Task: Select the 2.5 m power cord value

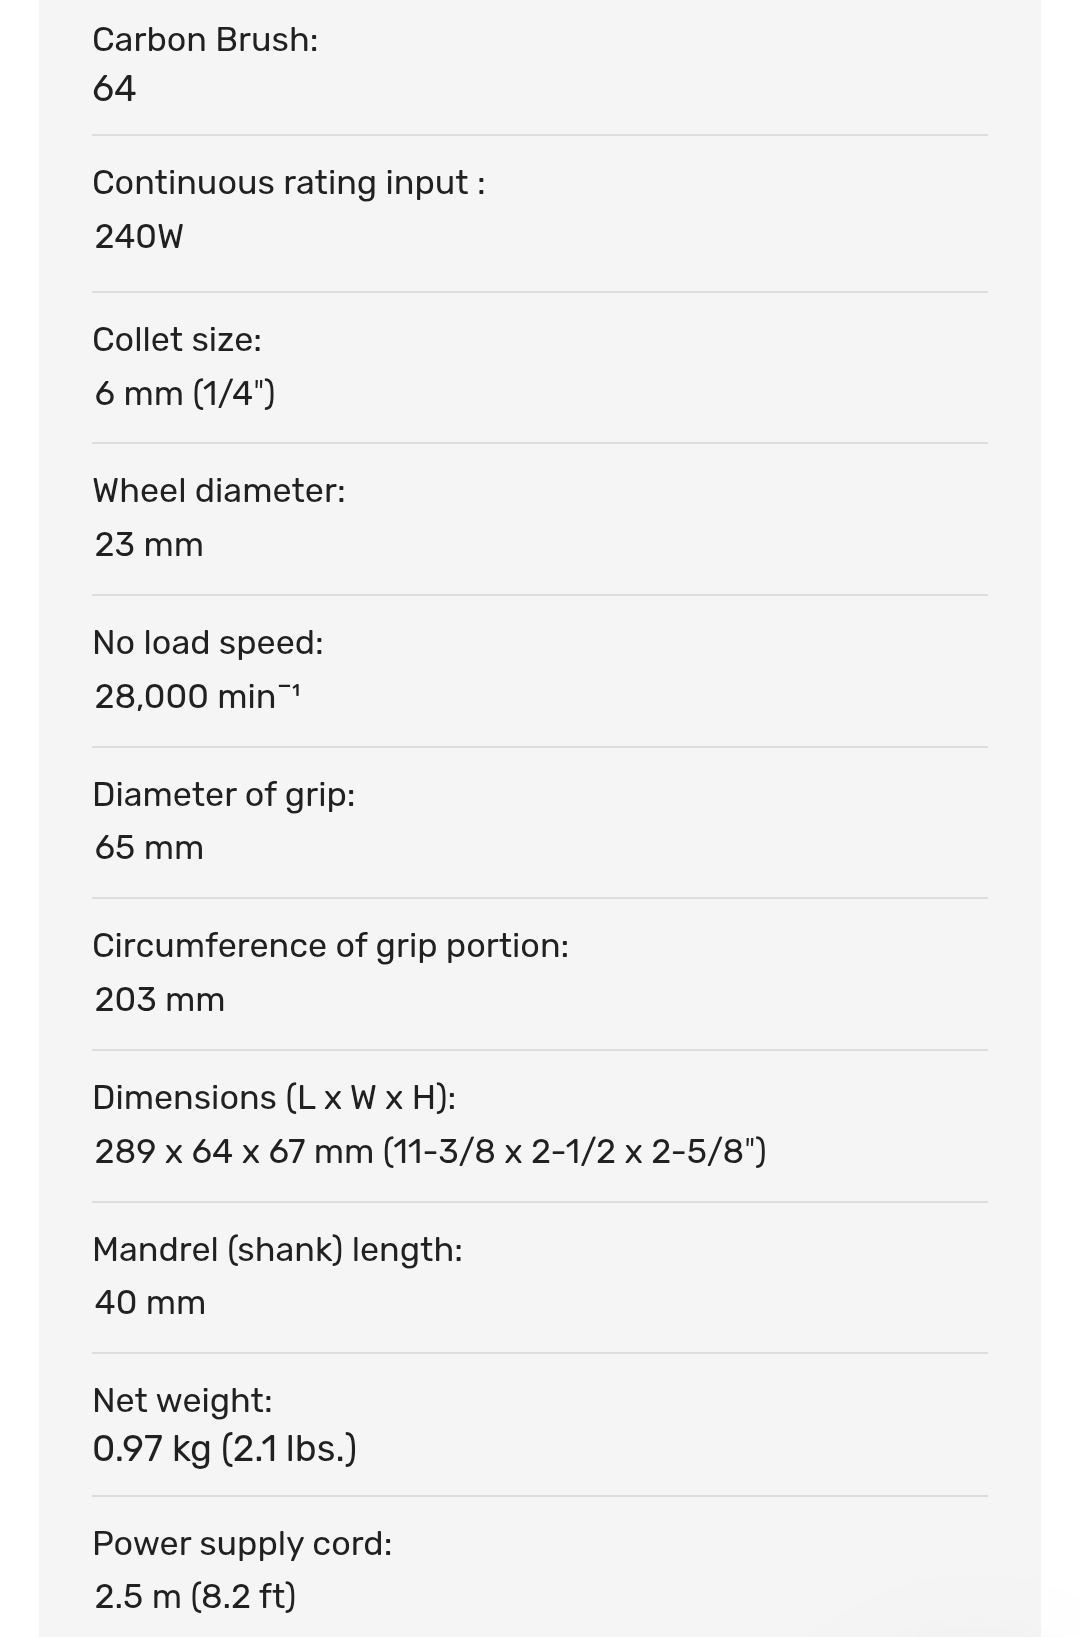Action: [195, 1597]
